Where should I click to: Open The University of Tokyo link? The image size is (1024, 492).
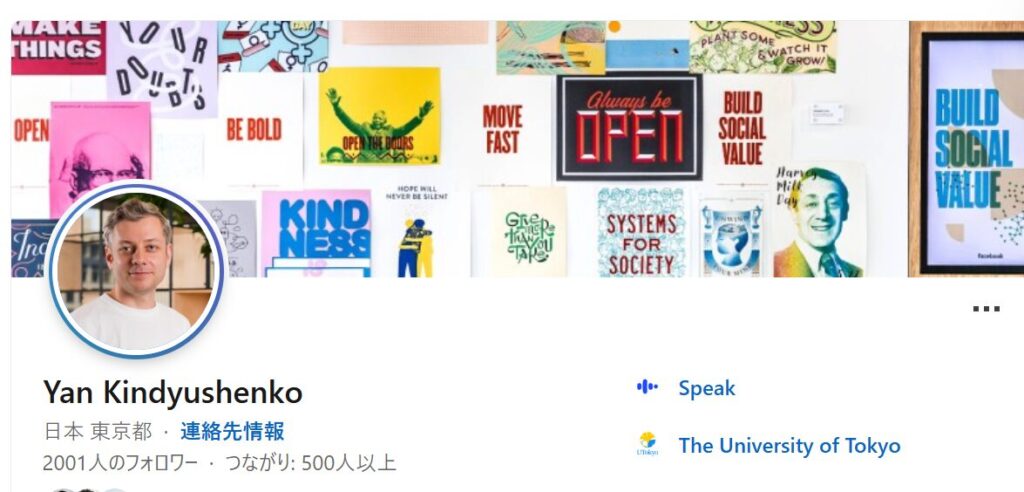[789, 446]
